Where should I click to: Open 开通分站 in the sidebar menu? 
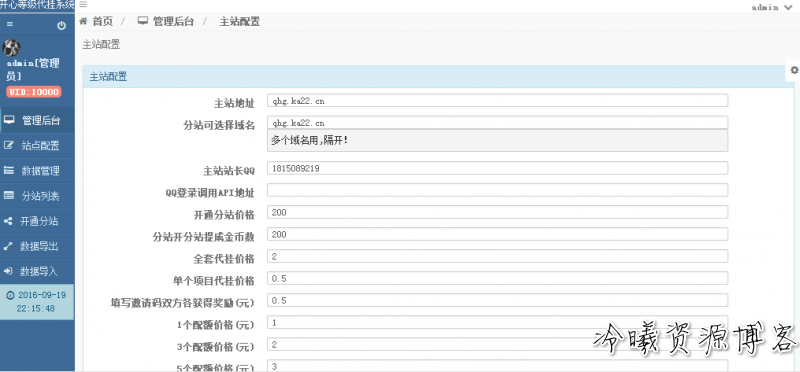click(37, 221)
